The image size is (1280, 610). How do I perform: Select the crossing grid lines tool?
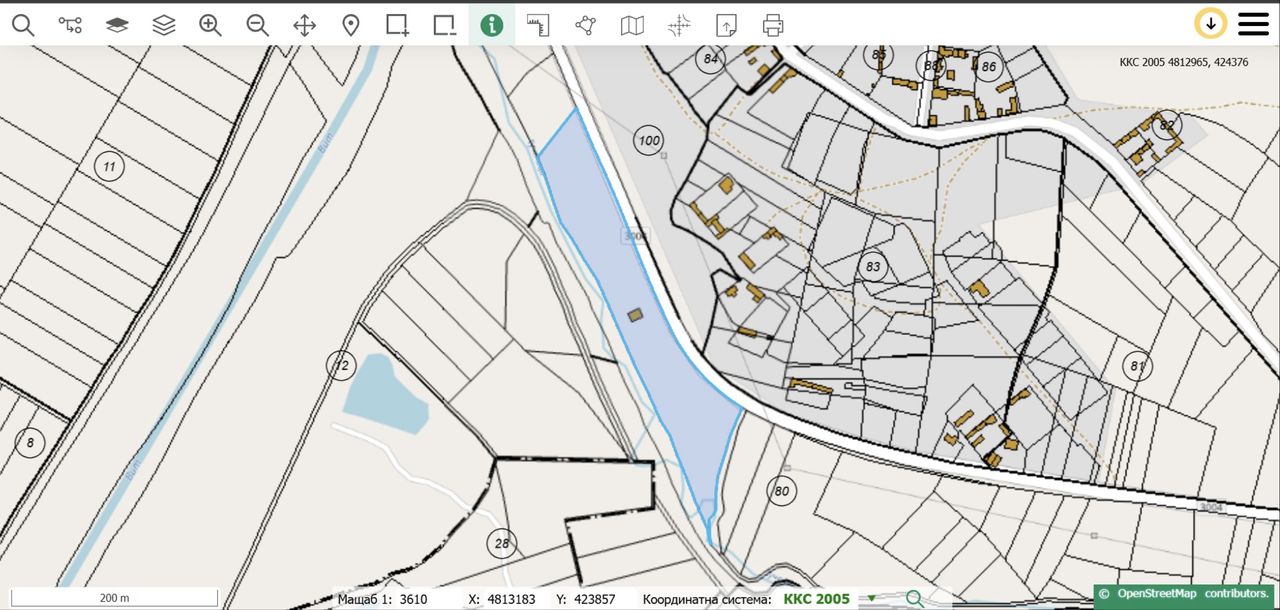(679, 25)
